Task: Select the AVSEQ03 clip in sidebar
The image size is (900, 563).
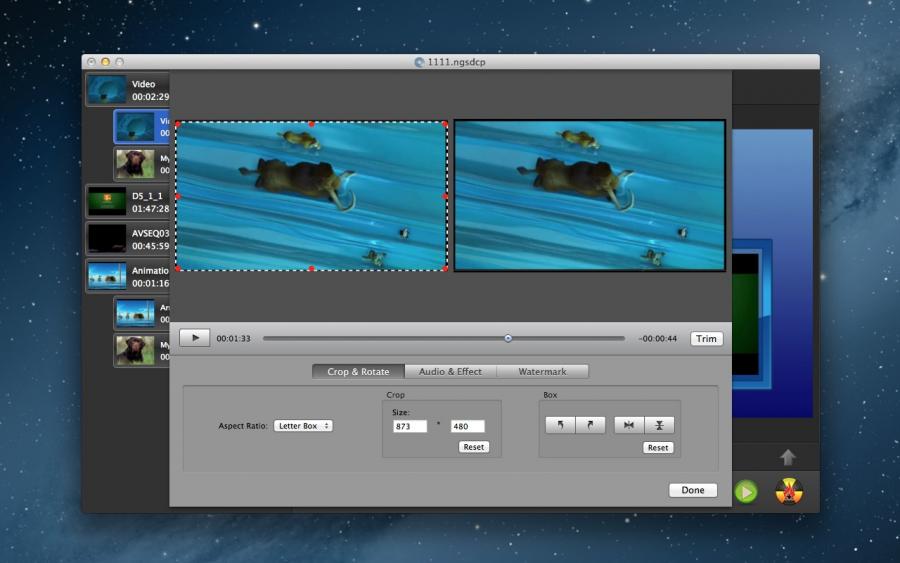Action: point(128,239)
